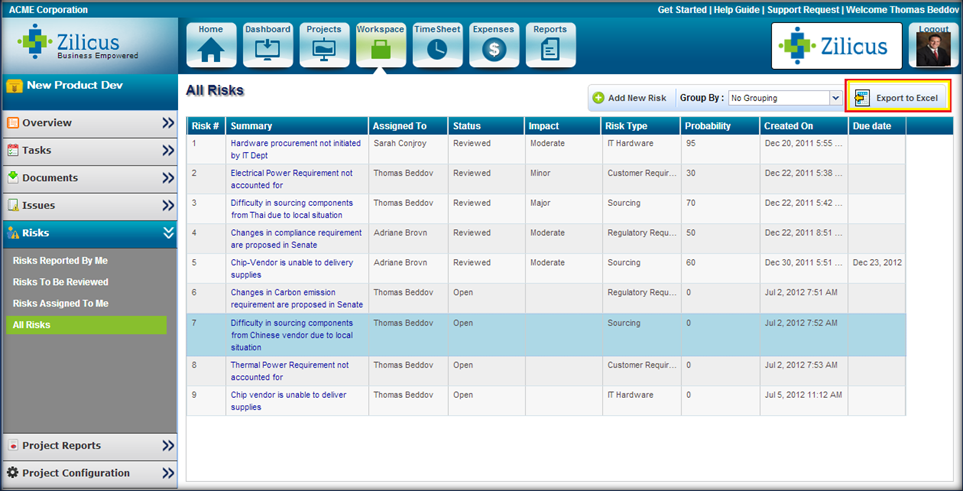Click Export to Excel button
This screenshot has height=491, width=963.
(x=897, y=98)
